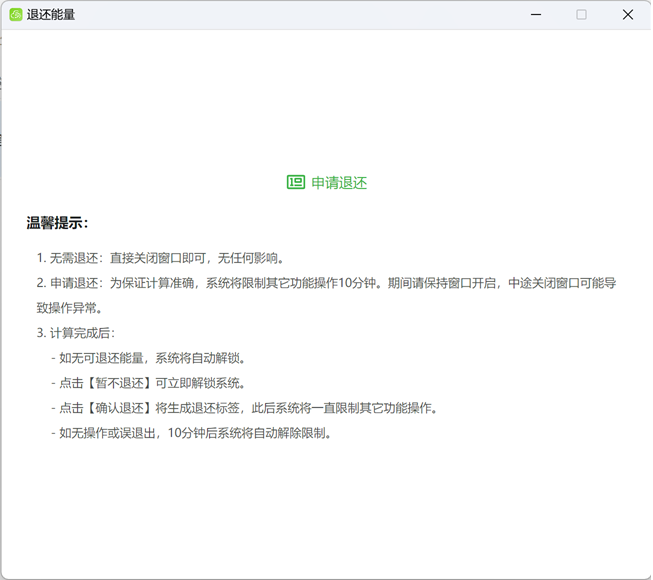Click the line '如无操作或误退出，10分钟后...'
653x580 pixels.
click(x=192, y=433)
